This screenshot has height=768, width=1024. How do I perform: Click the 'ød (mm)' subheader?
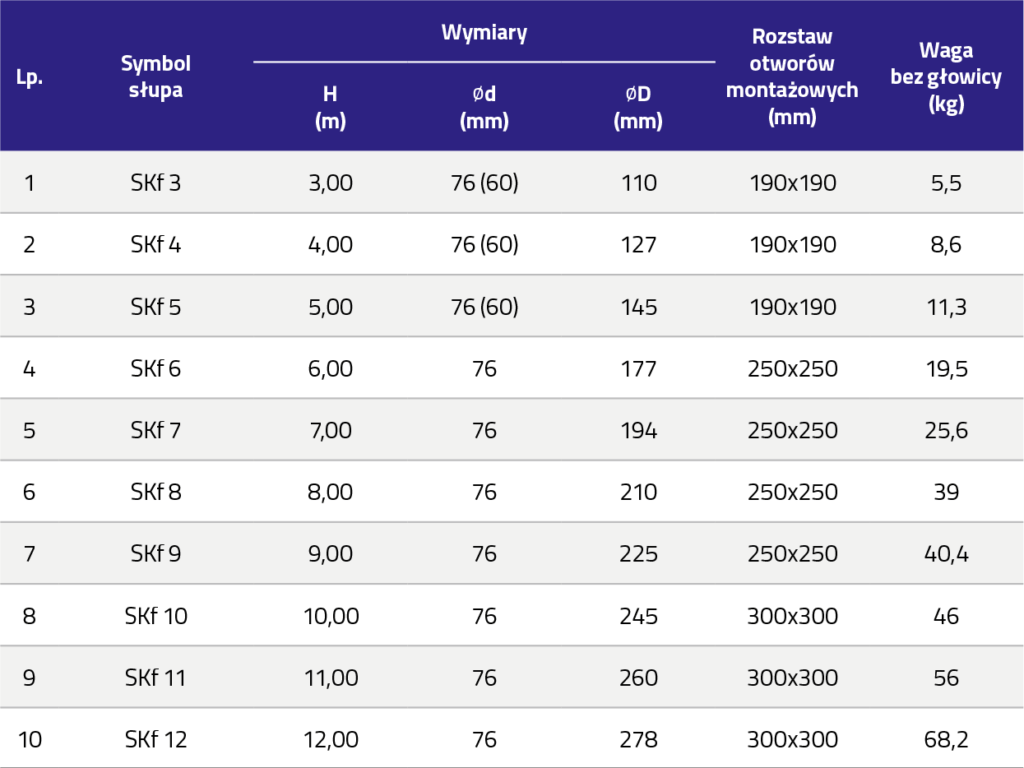(484, 108)
